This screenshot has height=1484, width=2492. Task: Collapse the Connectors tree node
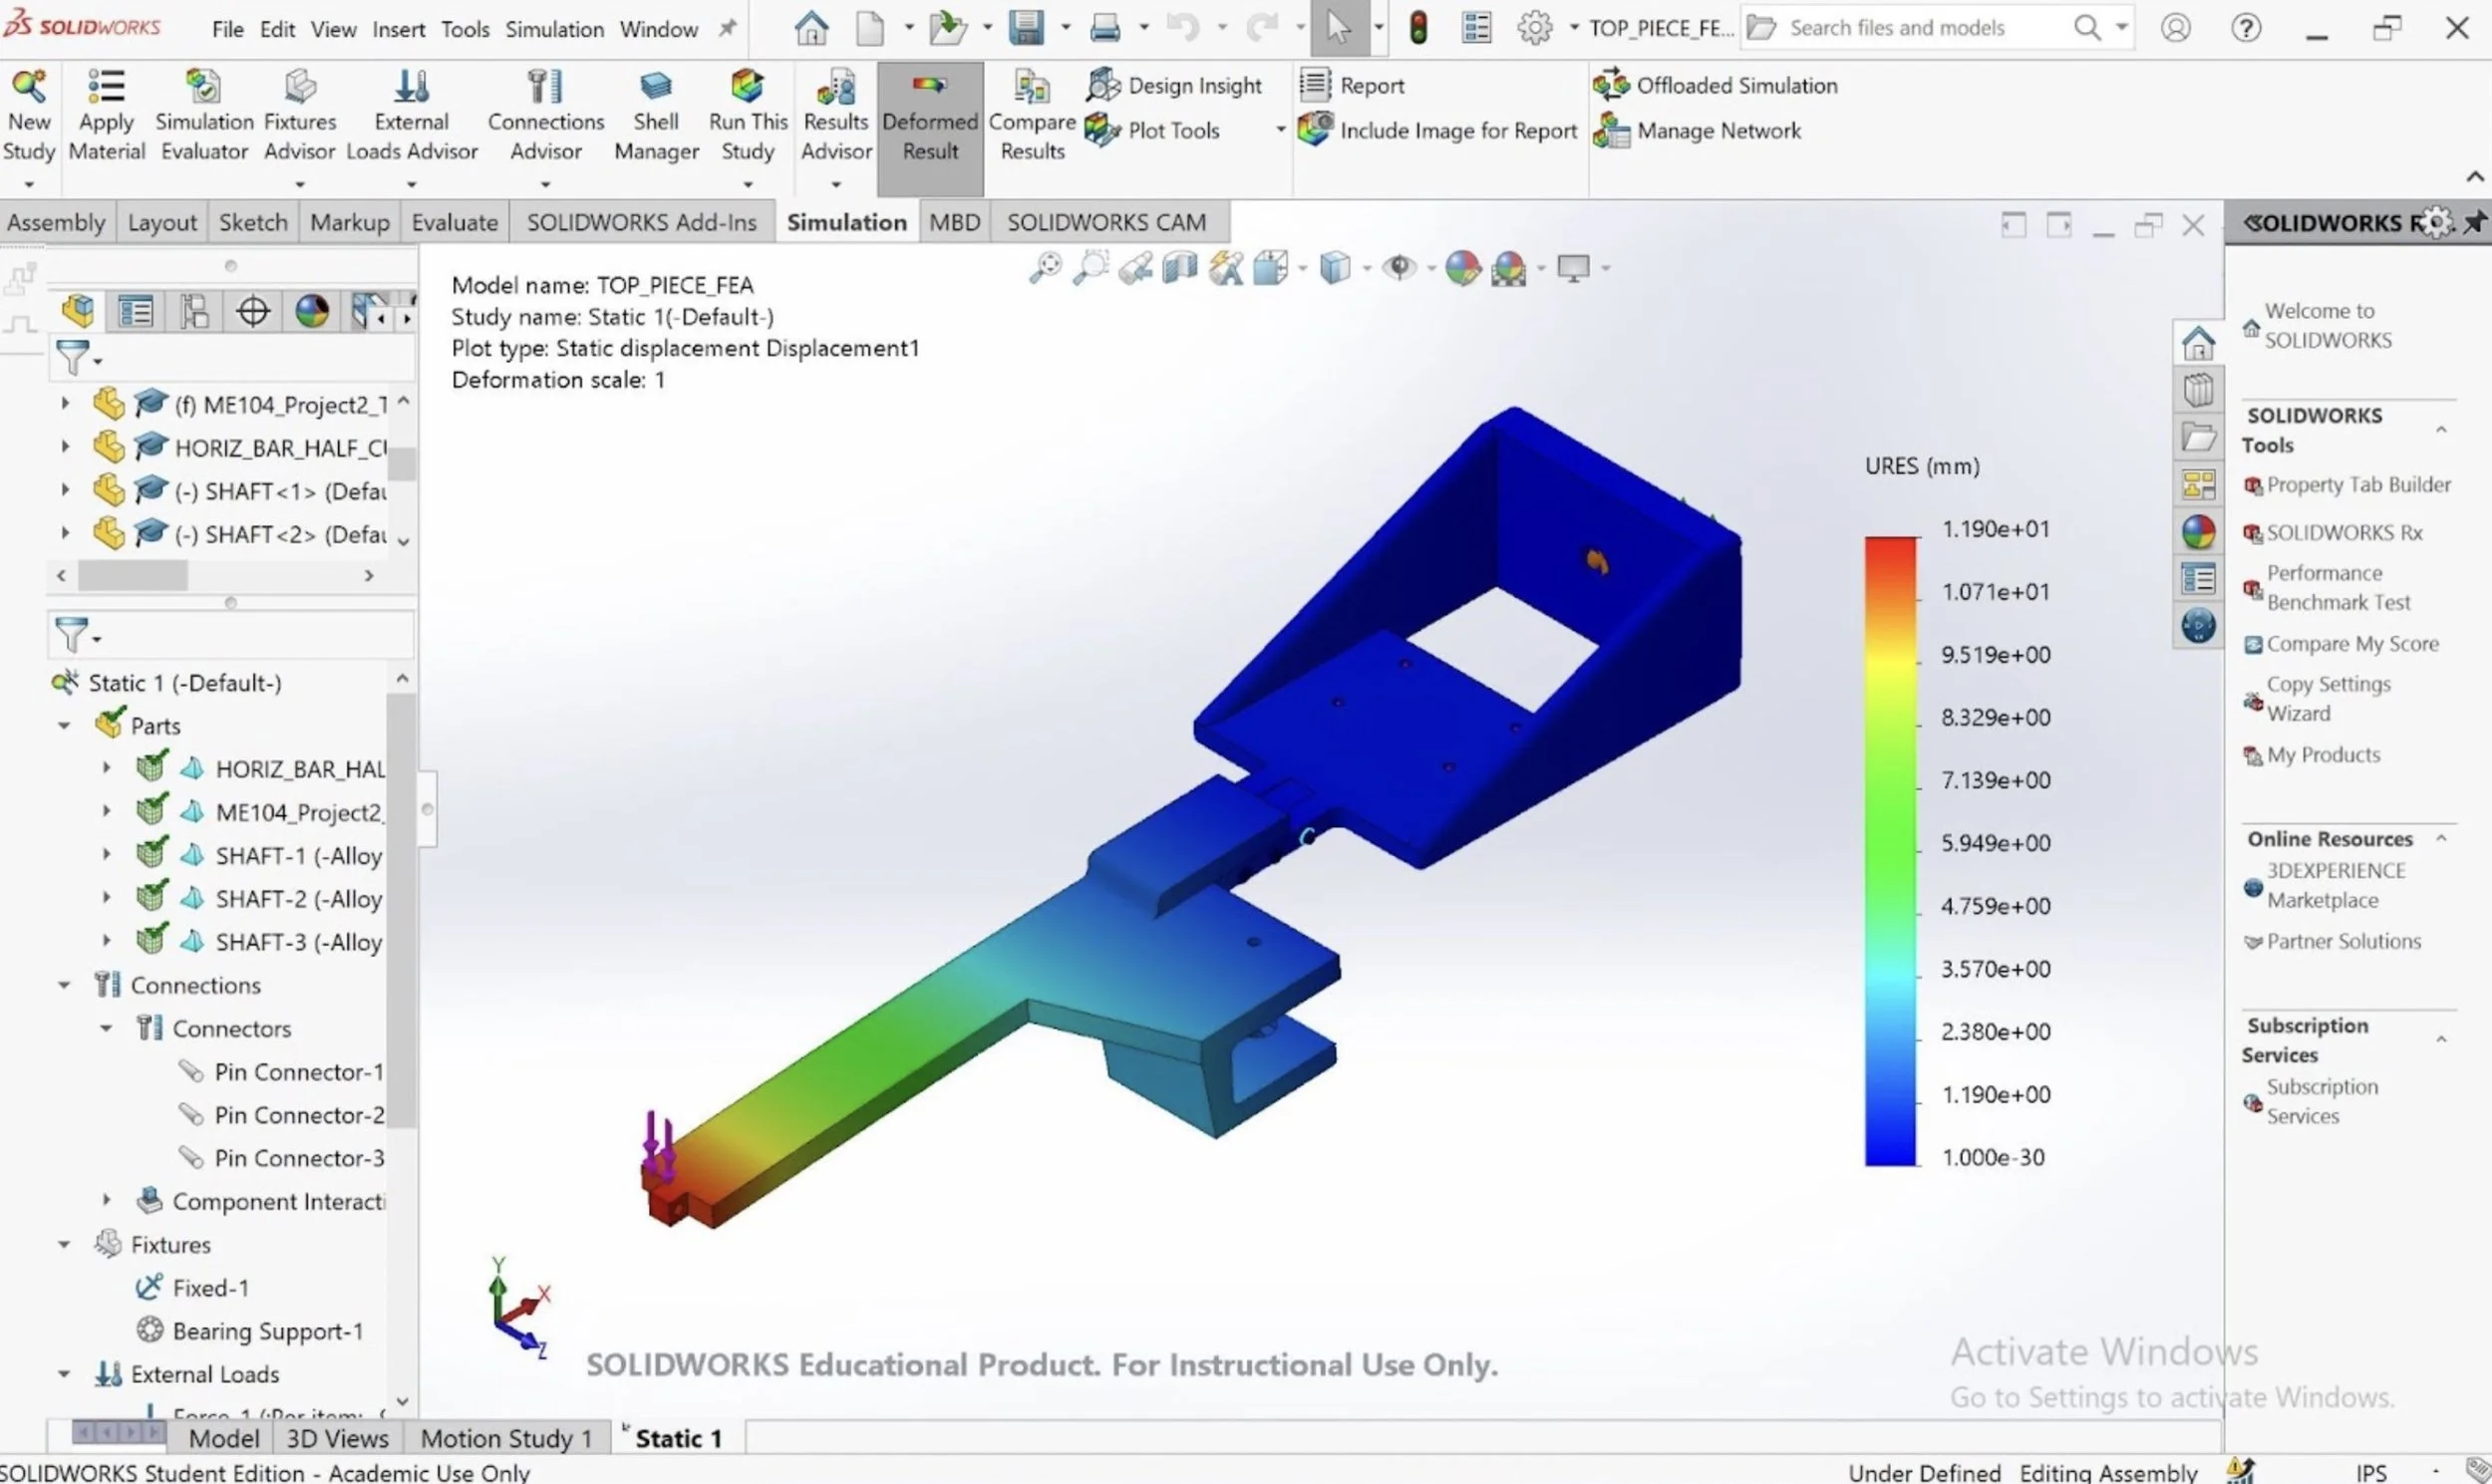point(107,1029)
